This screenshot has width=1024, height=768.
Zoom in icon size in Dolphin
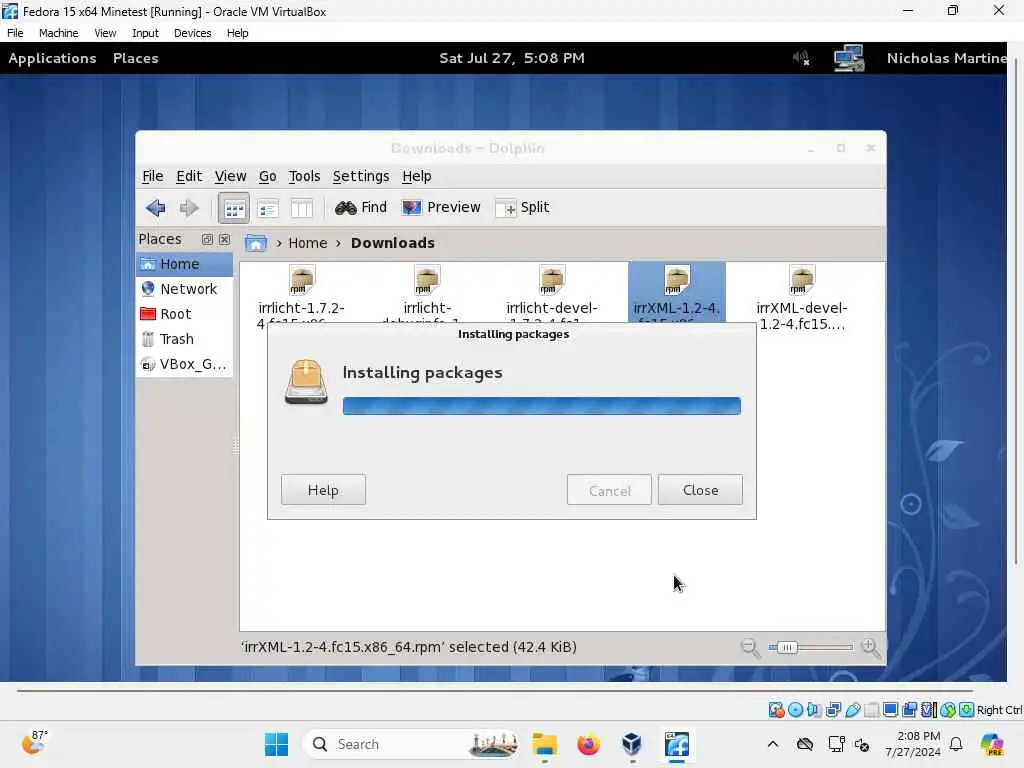[871, 648]
